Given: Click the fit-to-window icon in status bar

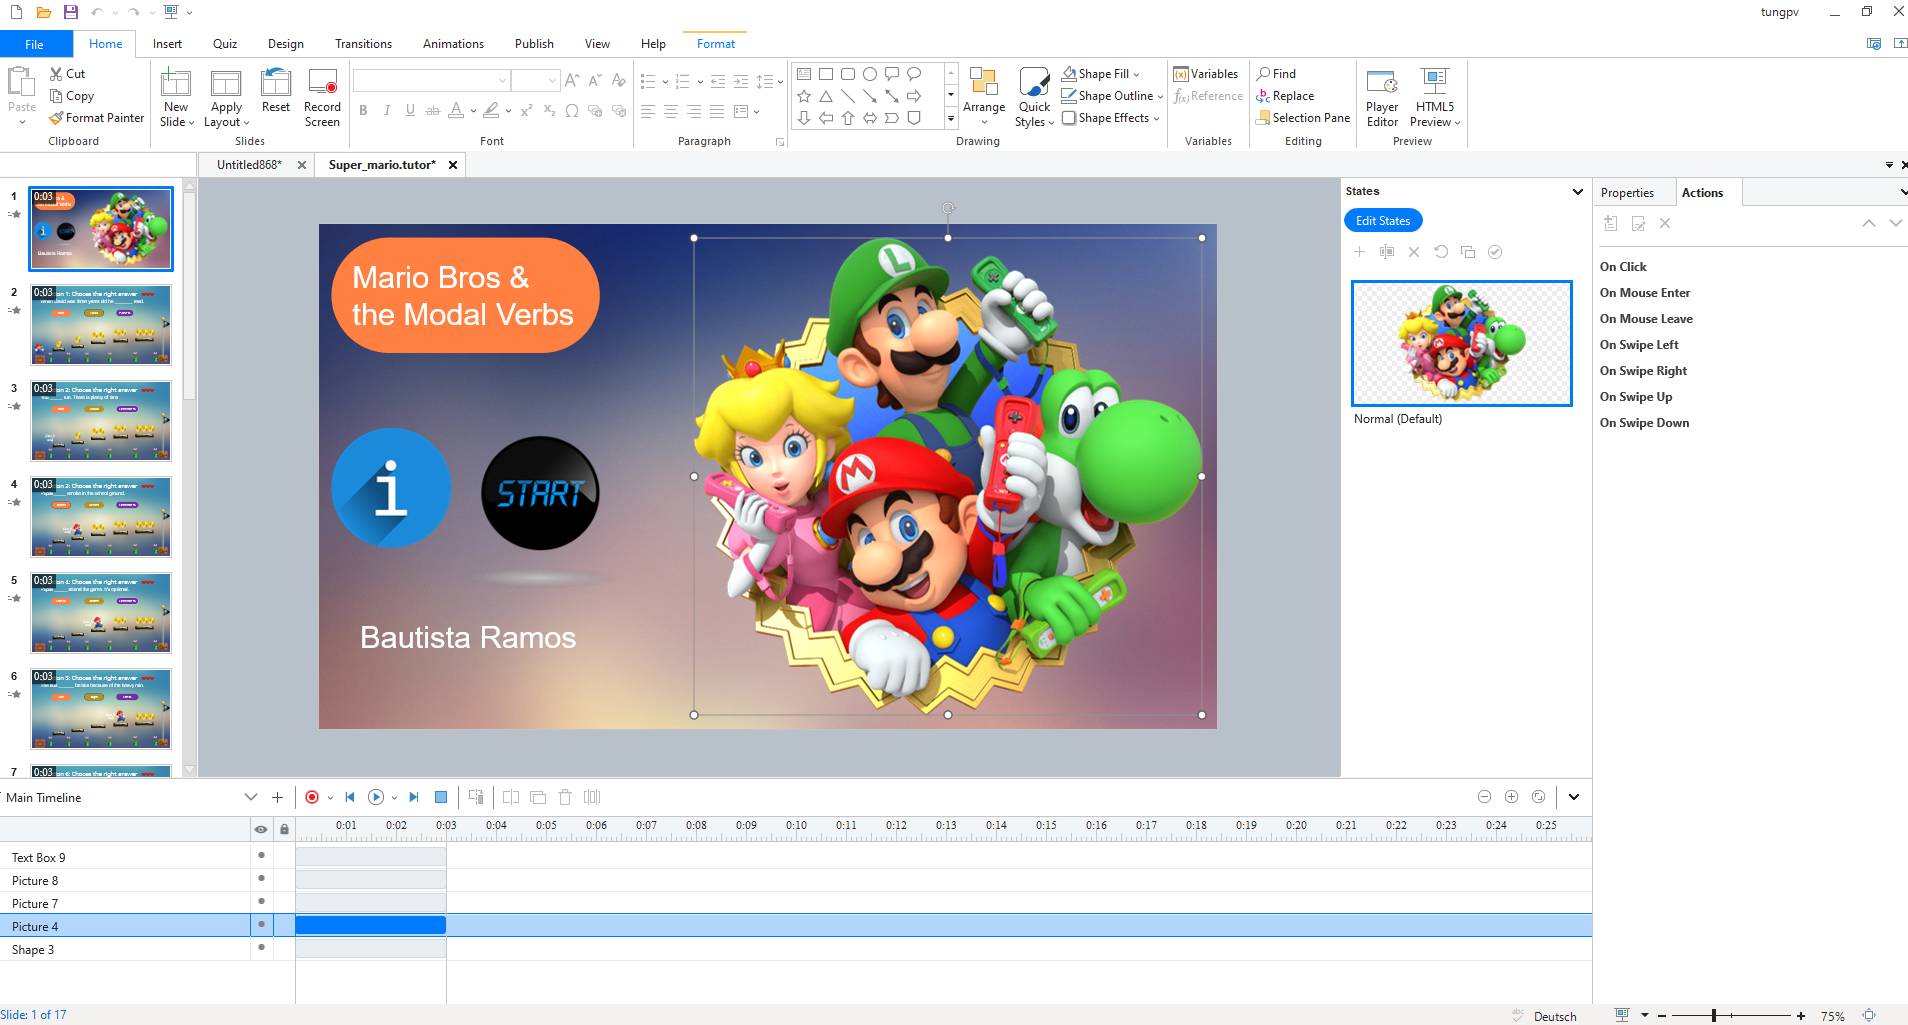Looking at the screenshot, I should point(1868,1015).
